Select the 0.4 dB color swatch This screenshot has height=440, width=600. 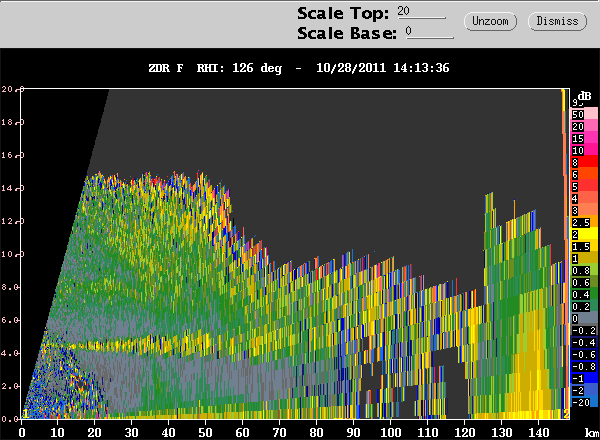584,294
